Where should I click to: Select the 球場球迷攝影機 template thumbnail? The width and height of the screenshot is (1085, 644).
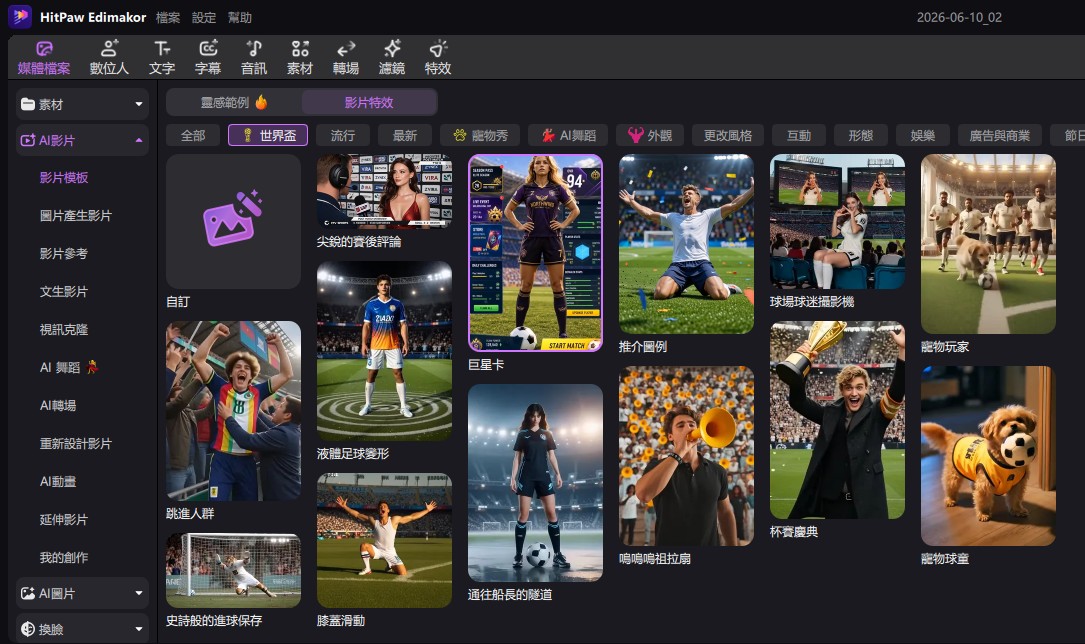(x=837, y=221)
